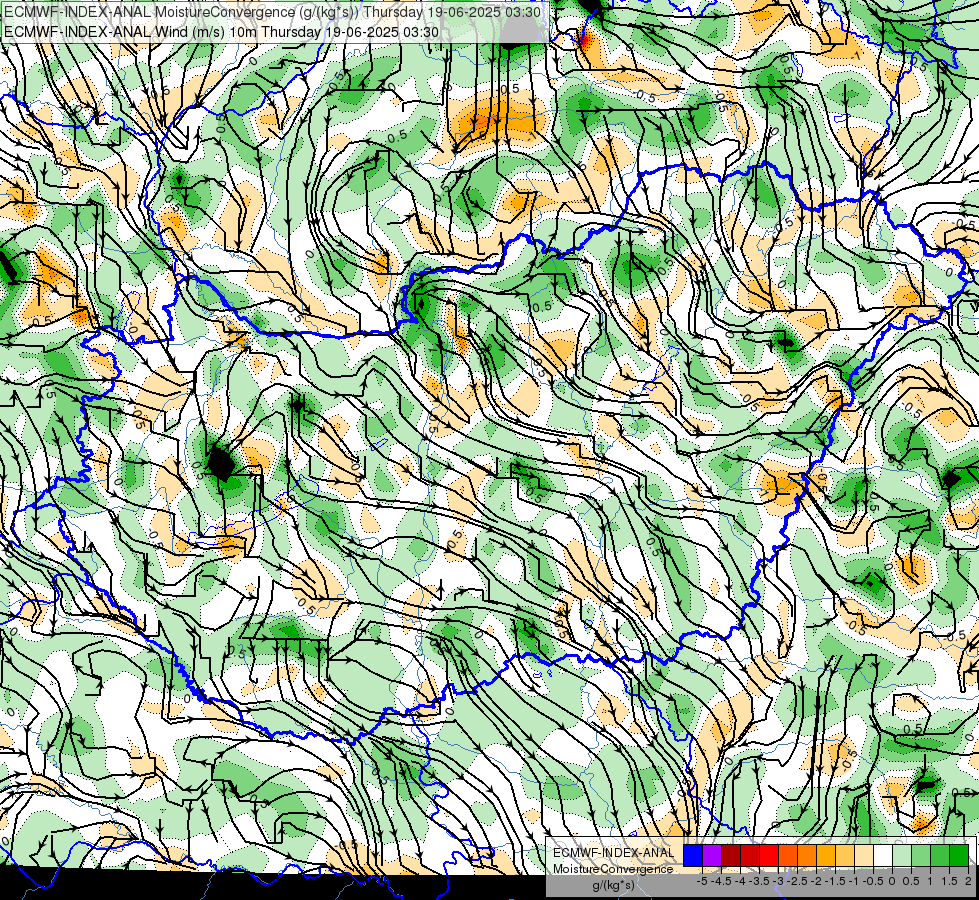Screen dimensions: 979x900
Task: Click 'MoistureConvergence' label in the legend box
Action: [613, 869]
